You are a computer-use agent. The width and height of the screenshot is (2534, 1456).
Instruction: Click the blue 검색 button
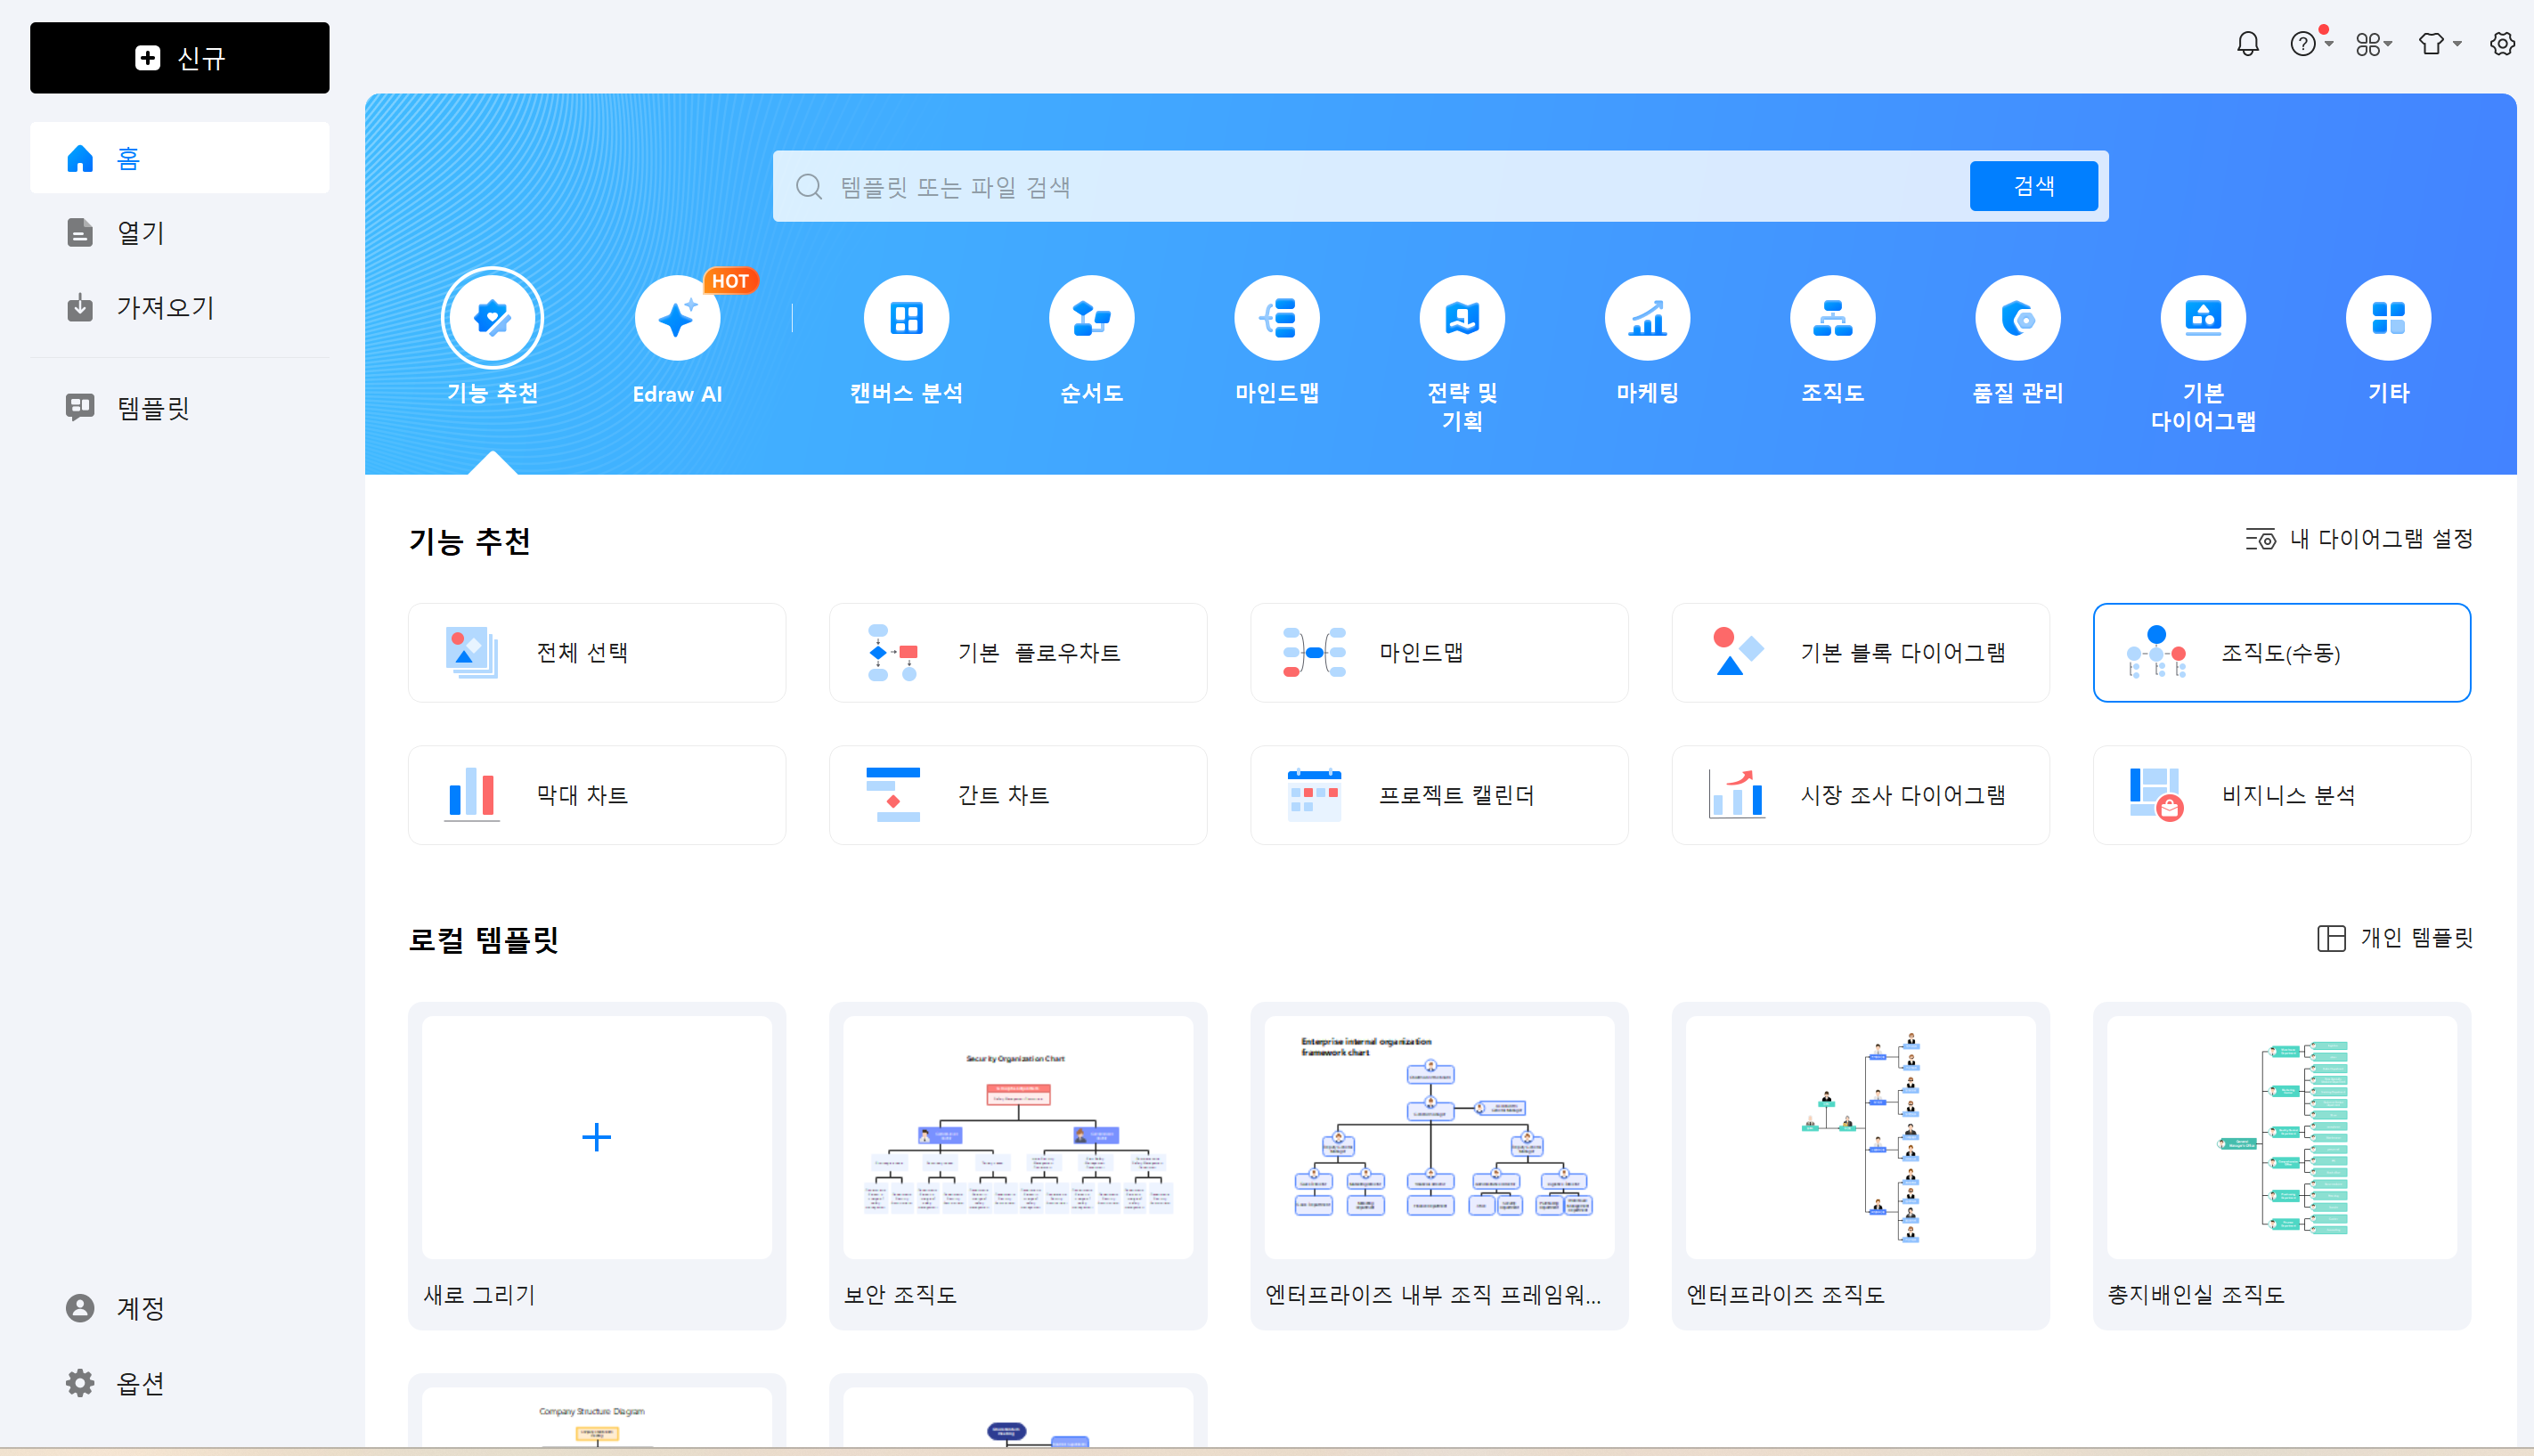pos(2033,186)
